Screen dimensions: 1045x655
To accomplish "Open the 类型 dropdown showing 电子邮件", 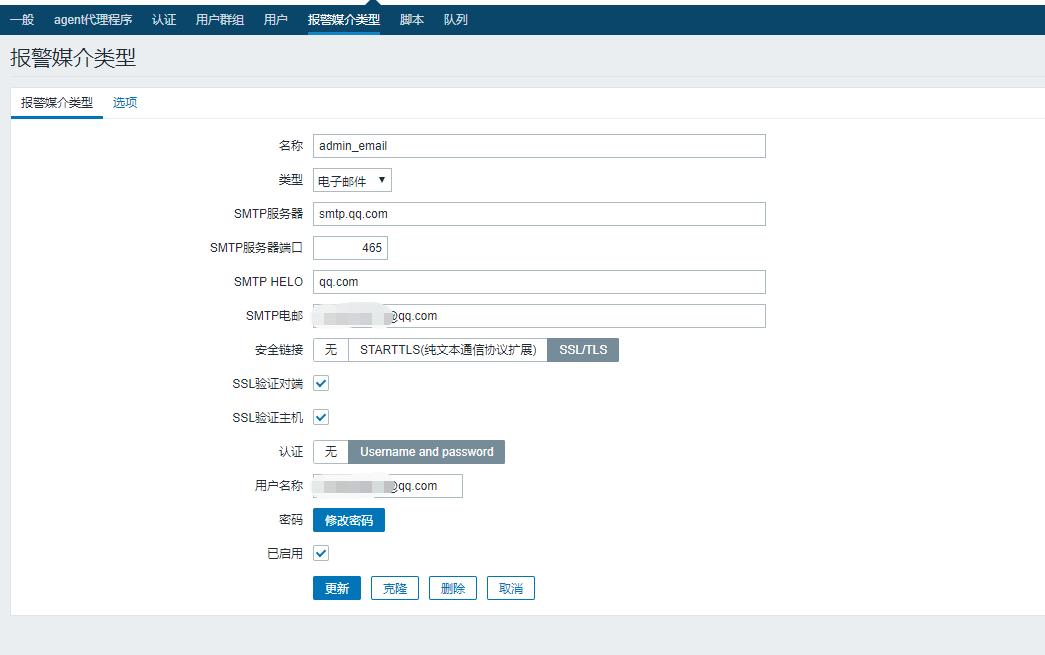I will [x=352, y=180].
